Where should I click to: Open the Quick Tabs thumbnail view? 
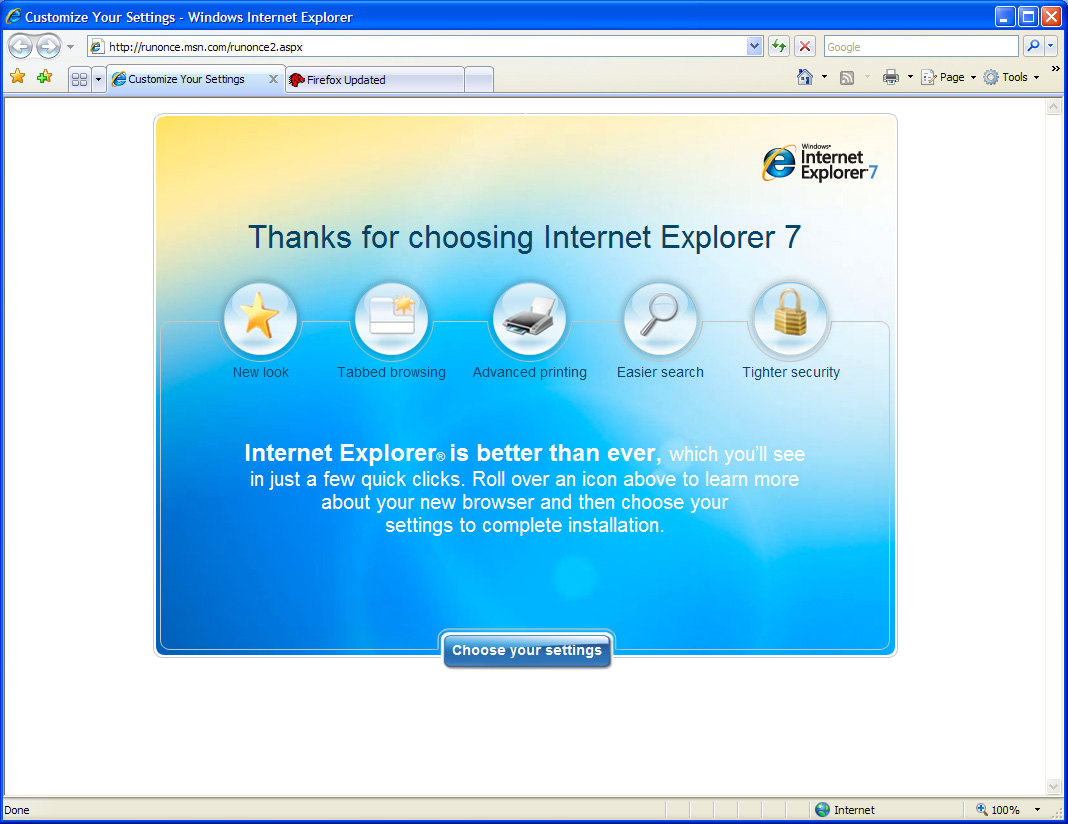pos(80,79)
